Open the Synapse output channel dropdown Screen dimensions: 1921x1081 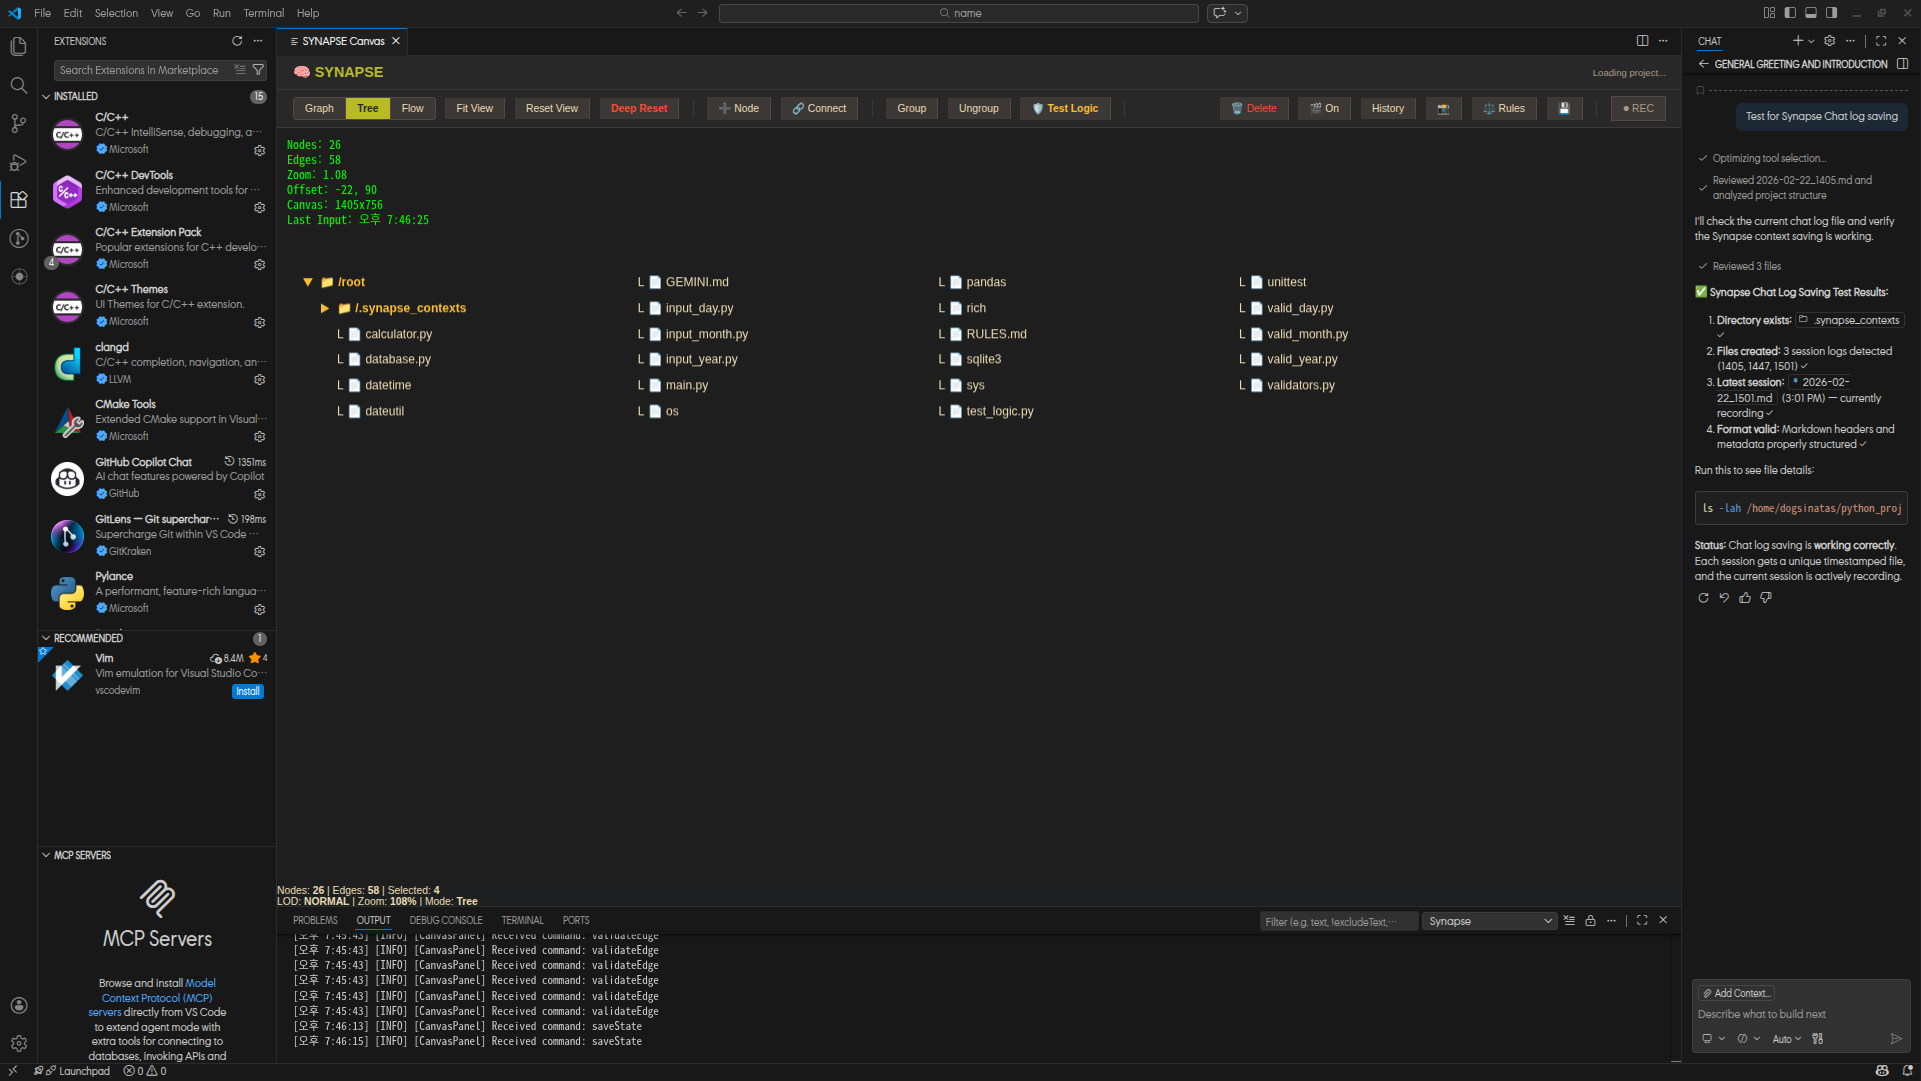(x=1489, y=921)
